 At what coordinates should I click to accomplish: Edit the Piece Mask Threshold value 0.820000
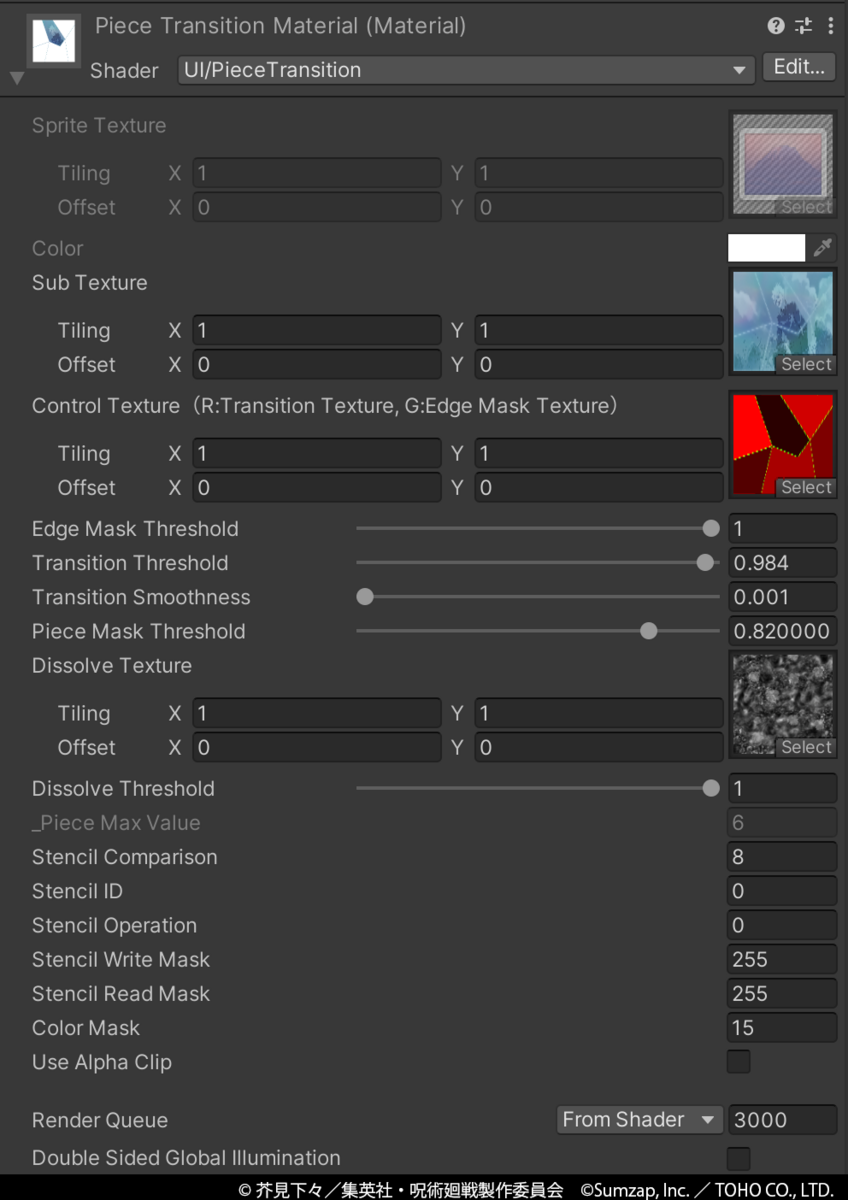click(782, 631)
